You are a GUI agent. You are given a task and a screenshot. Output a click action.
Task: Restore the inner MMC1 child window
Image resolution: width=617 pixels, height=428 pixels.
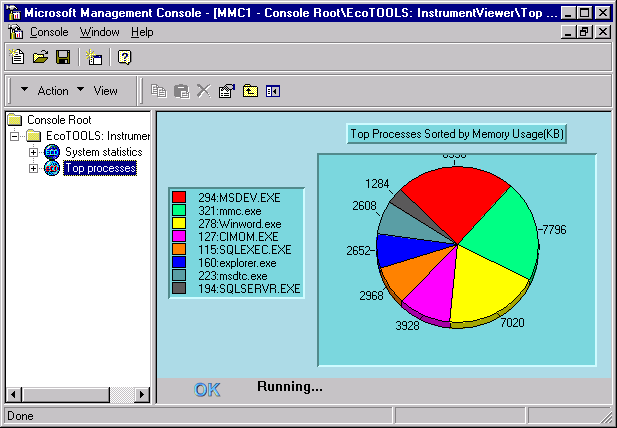coord(584,32)
